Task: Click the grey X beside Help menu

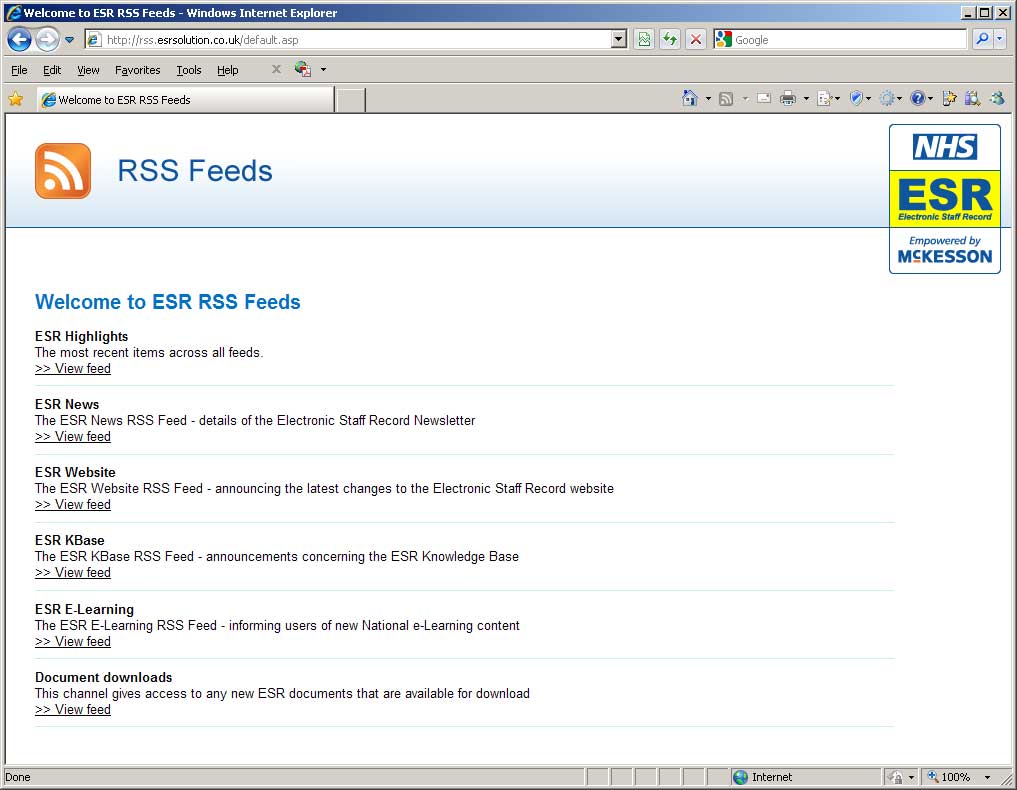Action: point(276,69)
